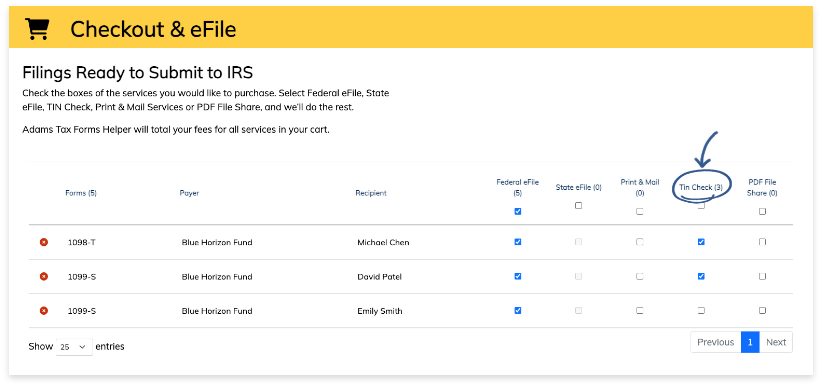Enable Print & Mail for Emily Smith
This screenshot has width=822, height=387.
click(640, 310)
